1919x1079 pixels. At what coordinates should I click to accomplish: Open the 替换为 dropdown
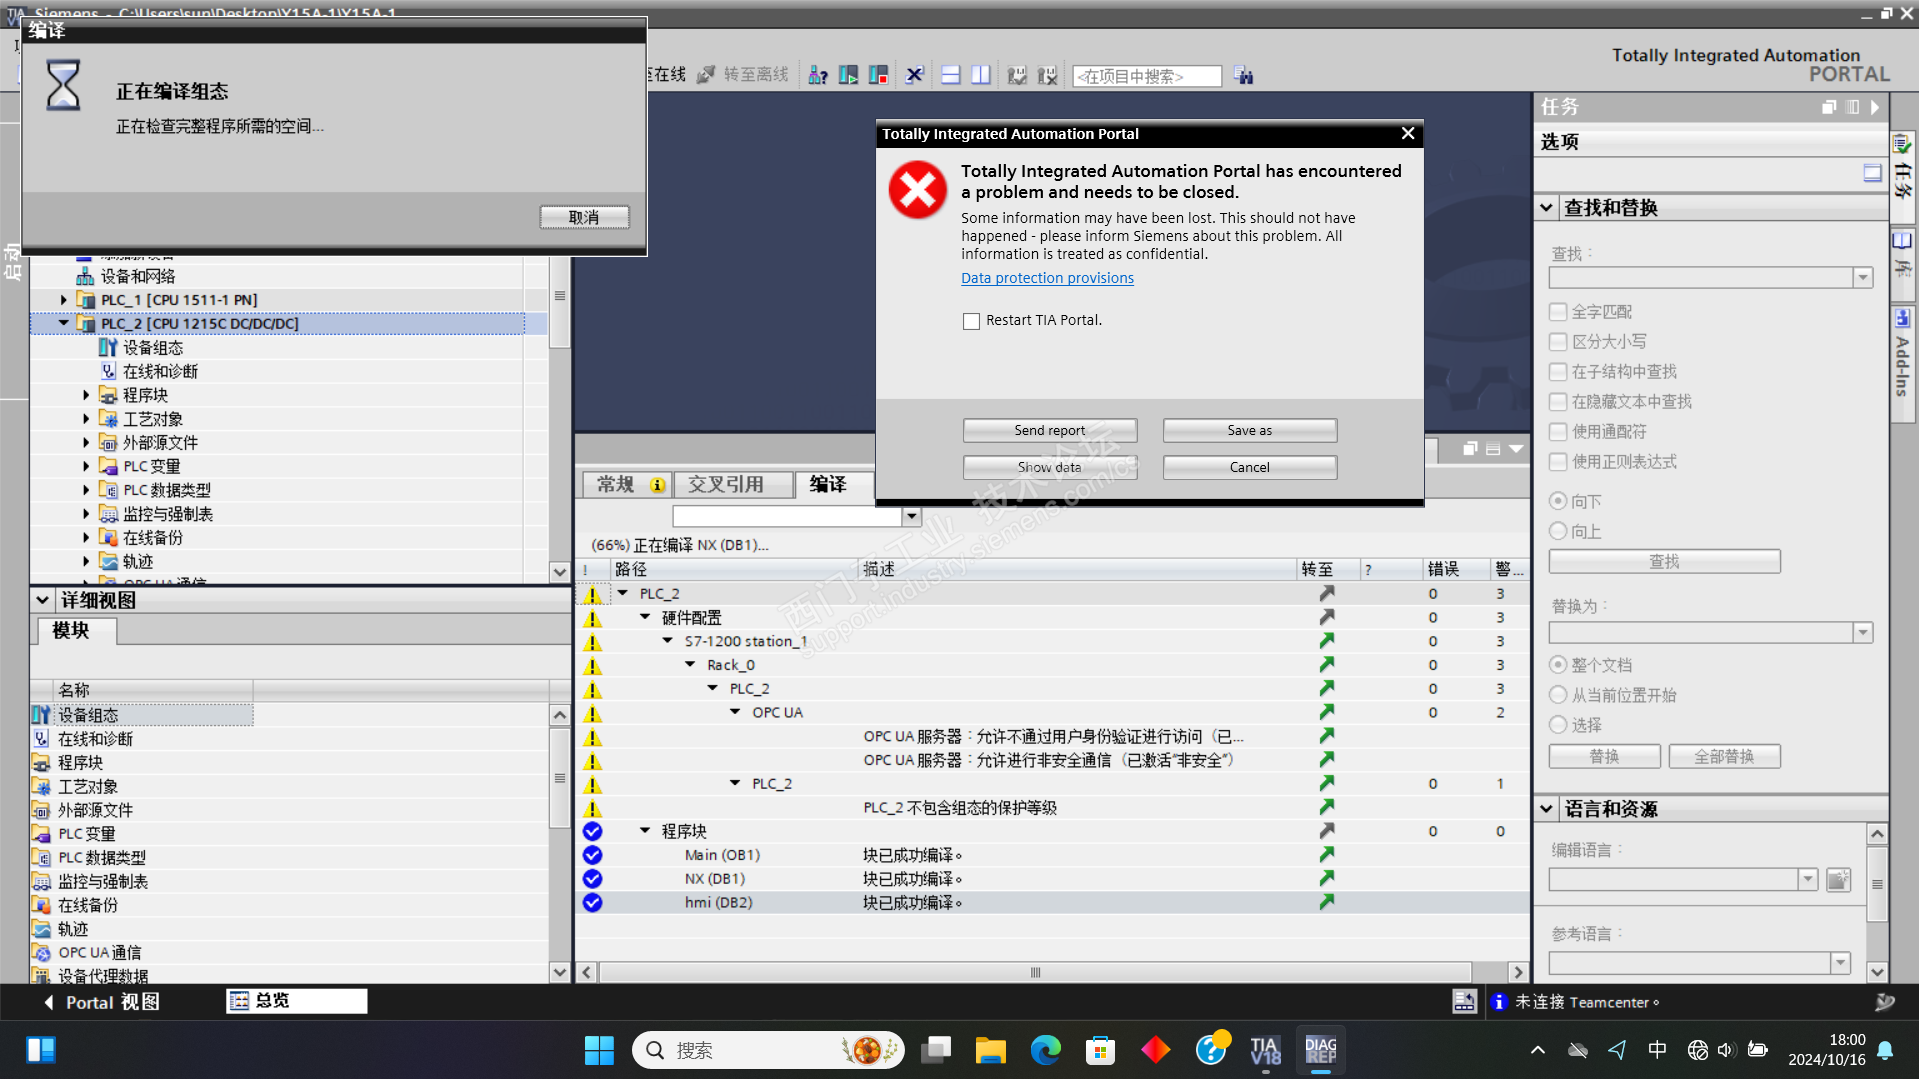(1862, 633)
